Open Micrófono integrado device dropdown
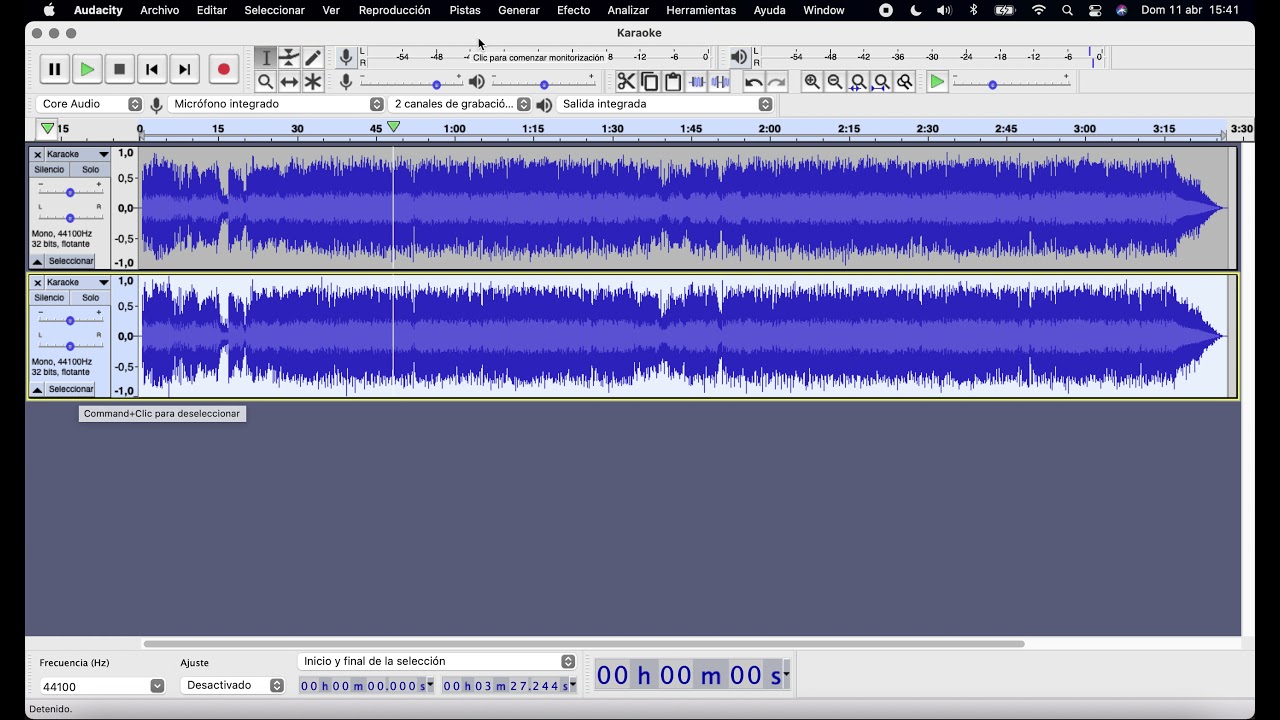The image size is (1280, 720). pos(277,104)
